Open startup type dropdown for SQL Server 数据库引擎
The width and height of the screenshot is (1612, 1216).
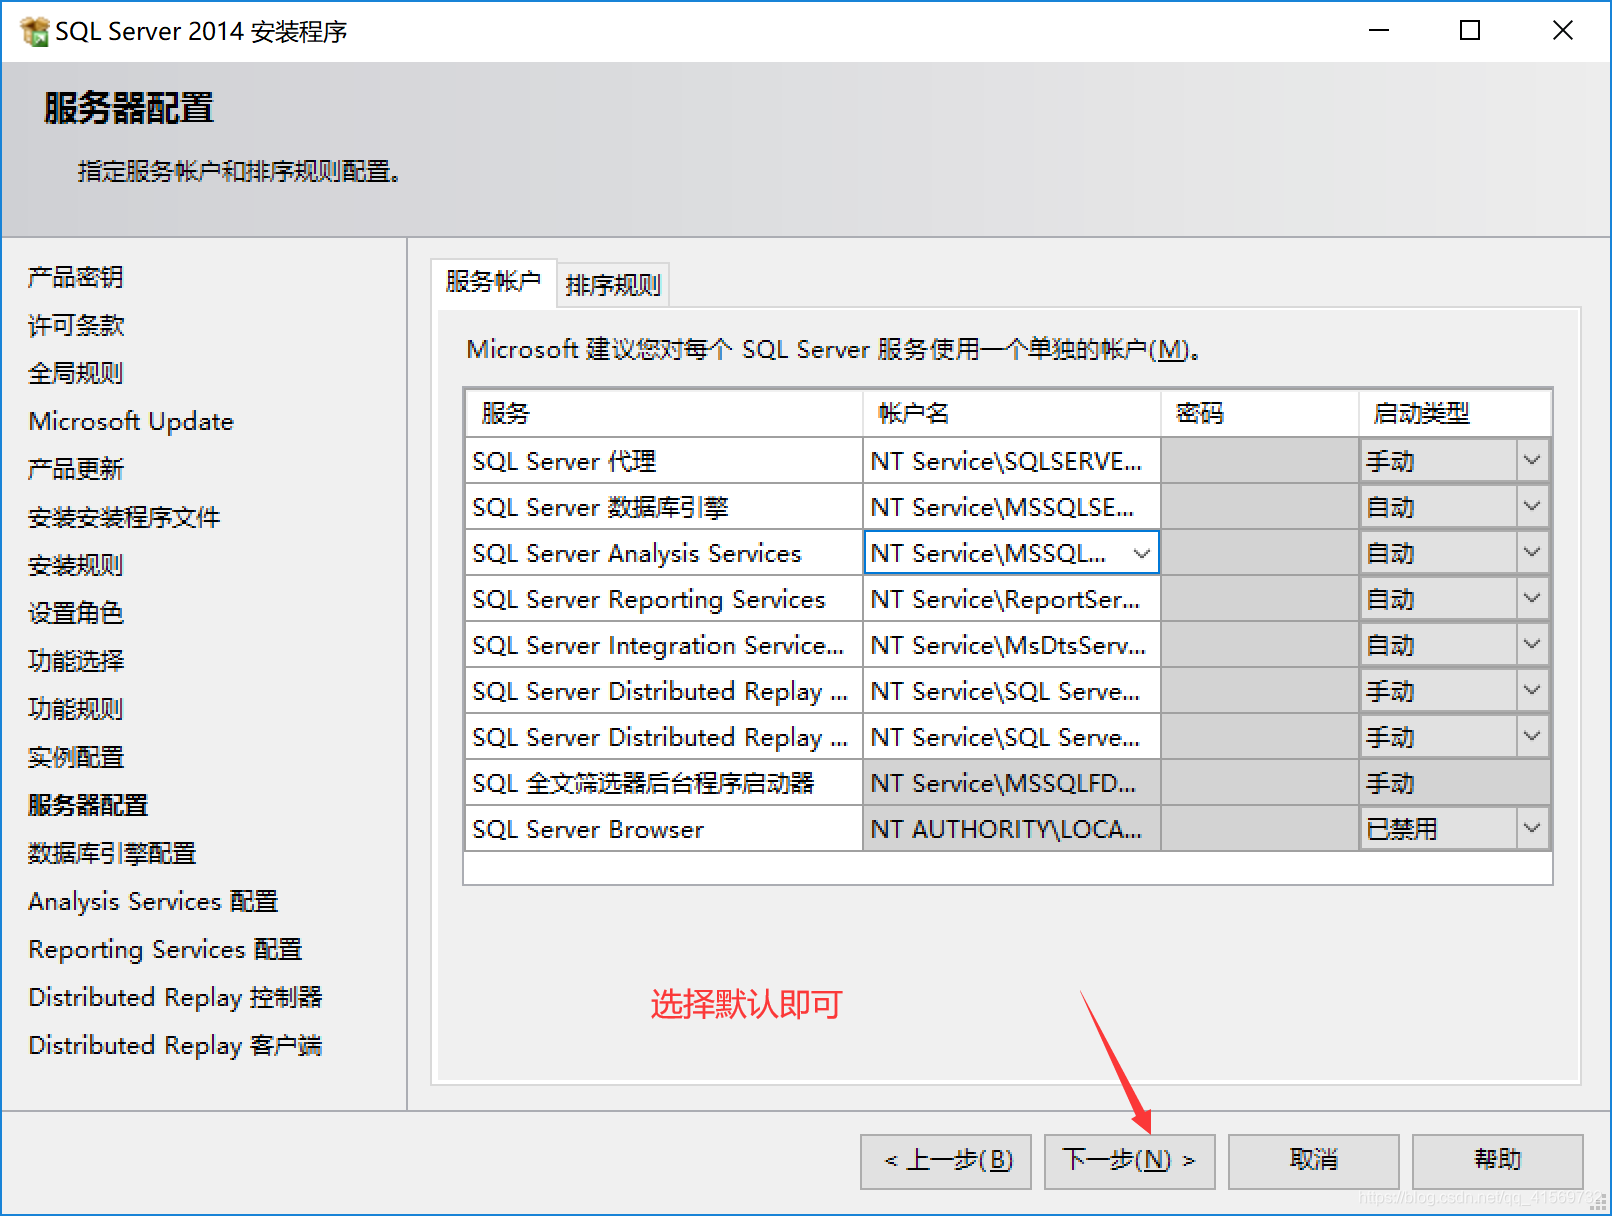[1532, 507]
